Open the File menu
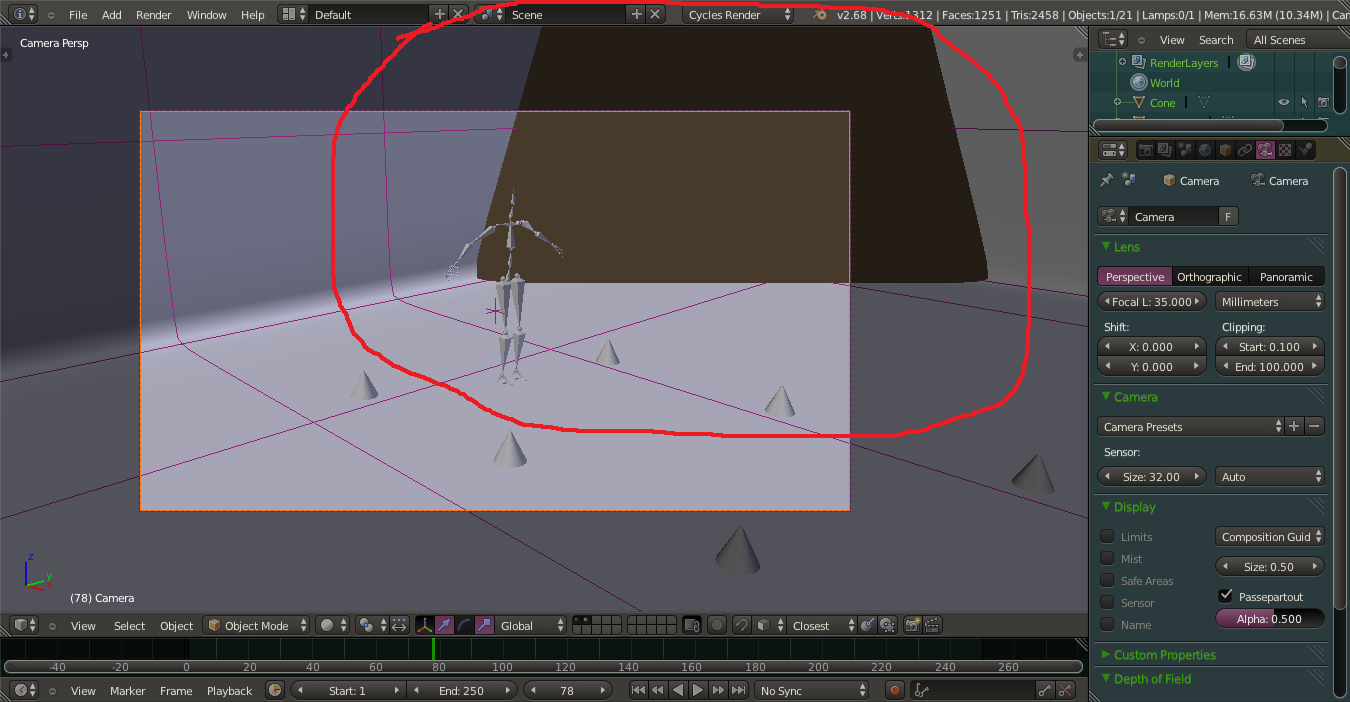The height and width of the screenshot is (702, 1350). coord(78,14)
